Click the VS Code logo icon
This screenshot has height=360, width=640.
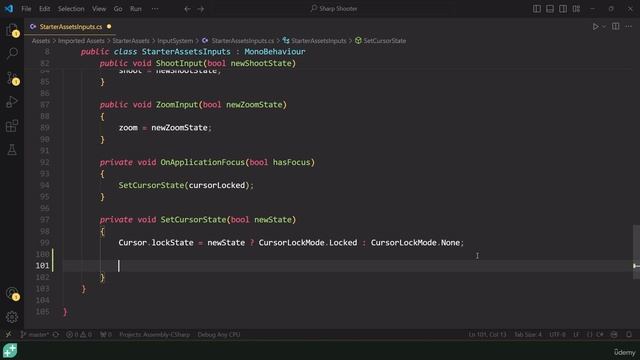click(x=9, y=9)
